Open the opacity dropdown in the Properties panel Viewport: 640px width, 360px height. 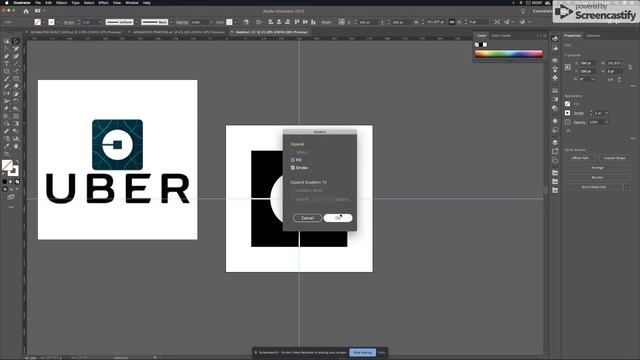(607, 122)
